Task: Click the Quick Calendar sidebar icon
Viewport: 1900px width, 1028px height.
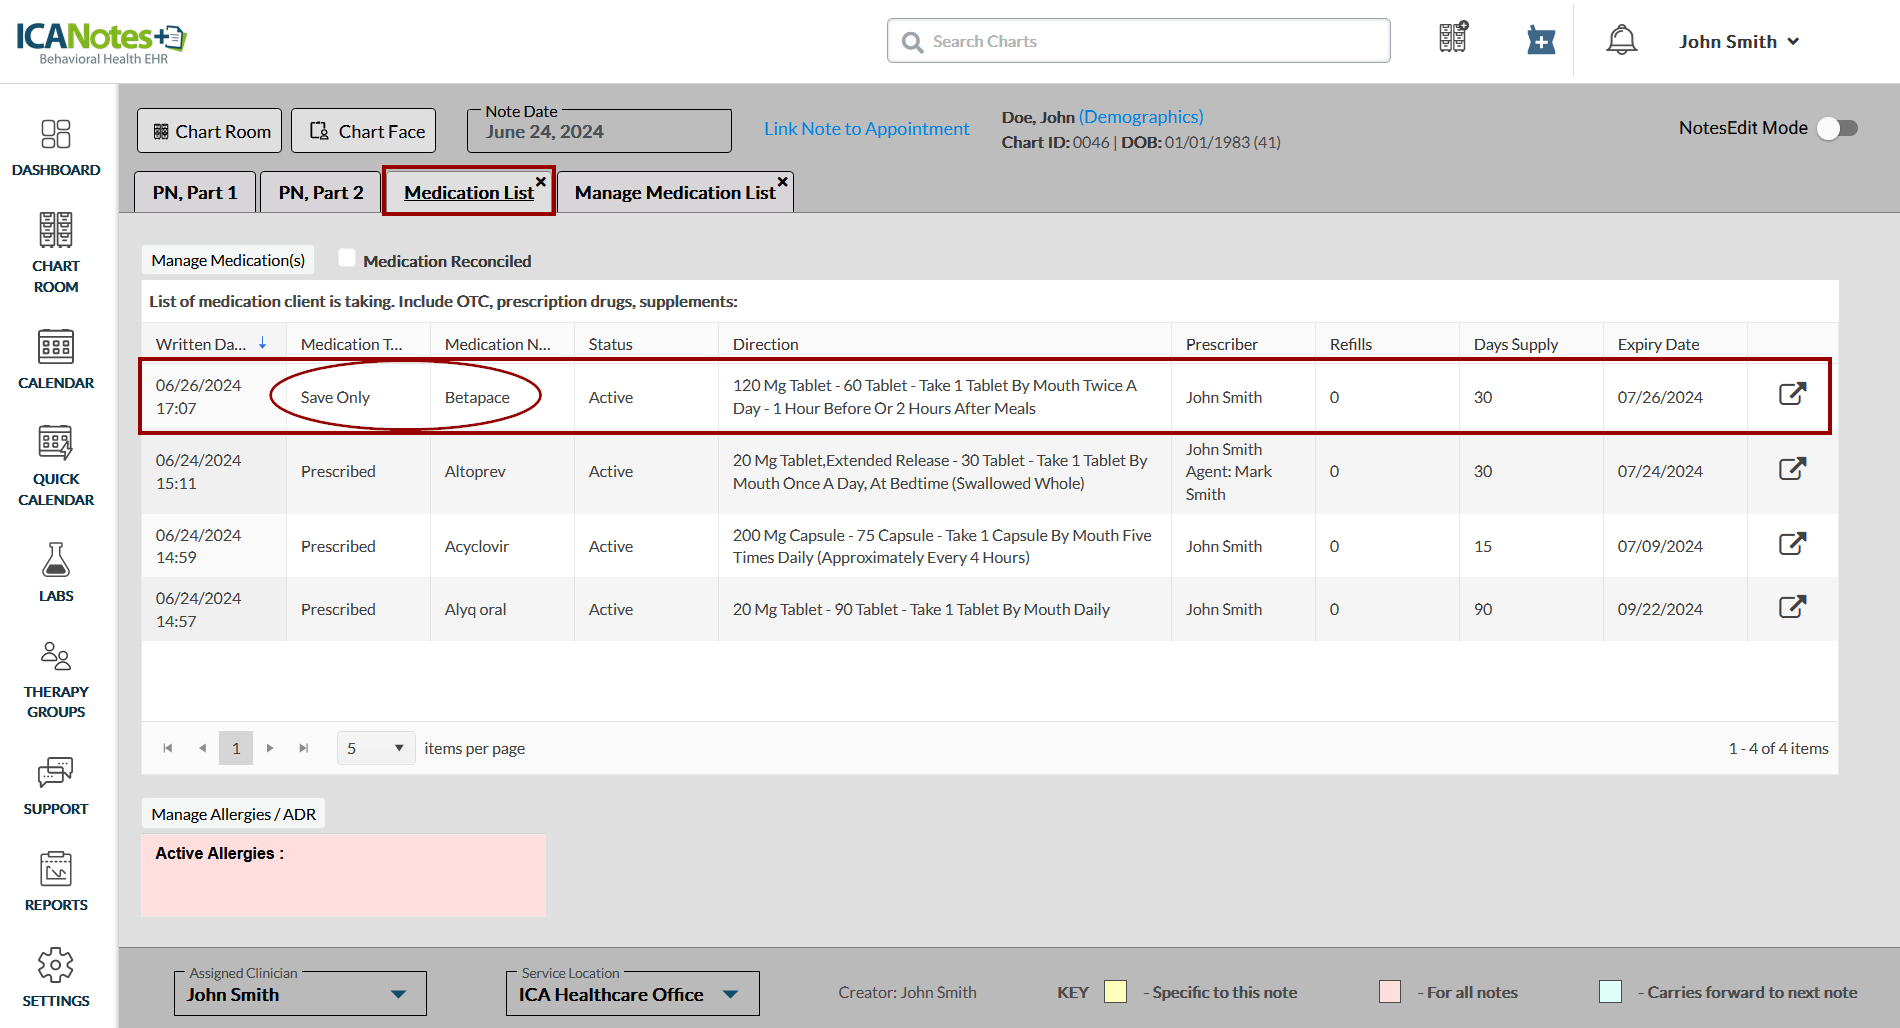Action: pyautogui.click(x=56, y=444)
